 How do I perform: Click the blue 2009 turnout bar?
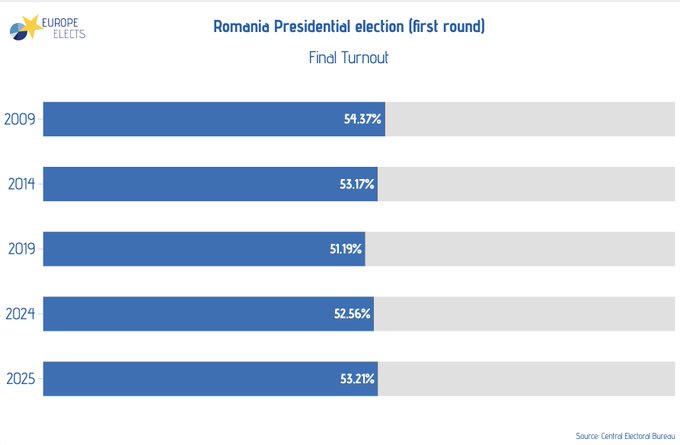click(190, 119)
